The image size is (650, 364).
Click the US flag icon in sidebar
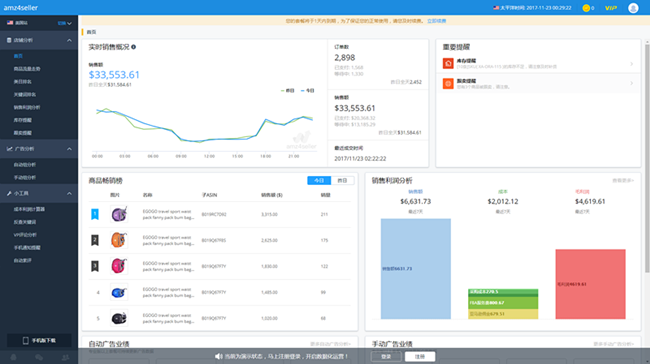pyautogui.click(x=10, y=23)
